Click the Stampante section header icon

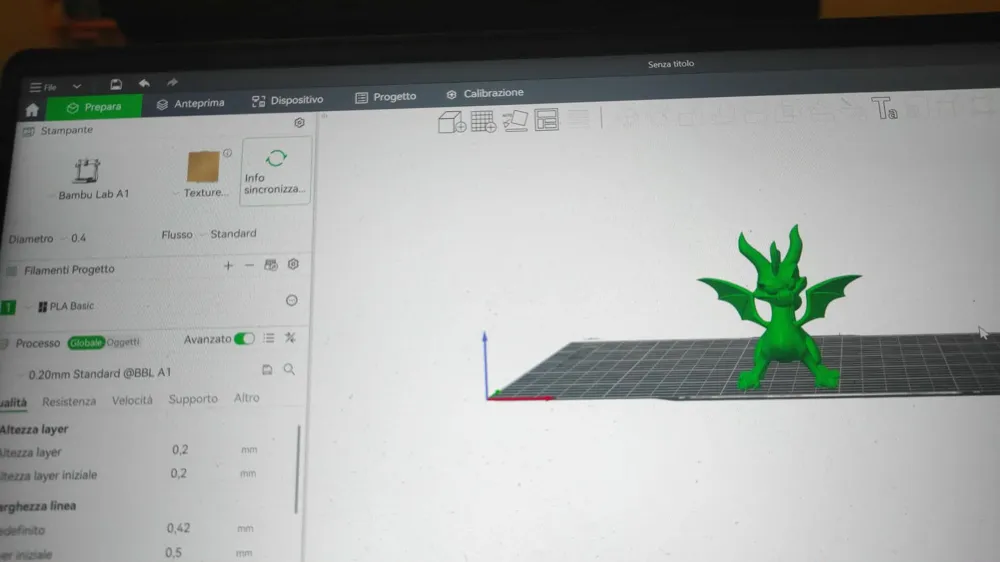[x=29, y=132]
